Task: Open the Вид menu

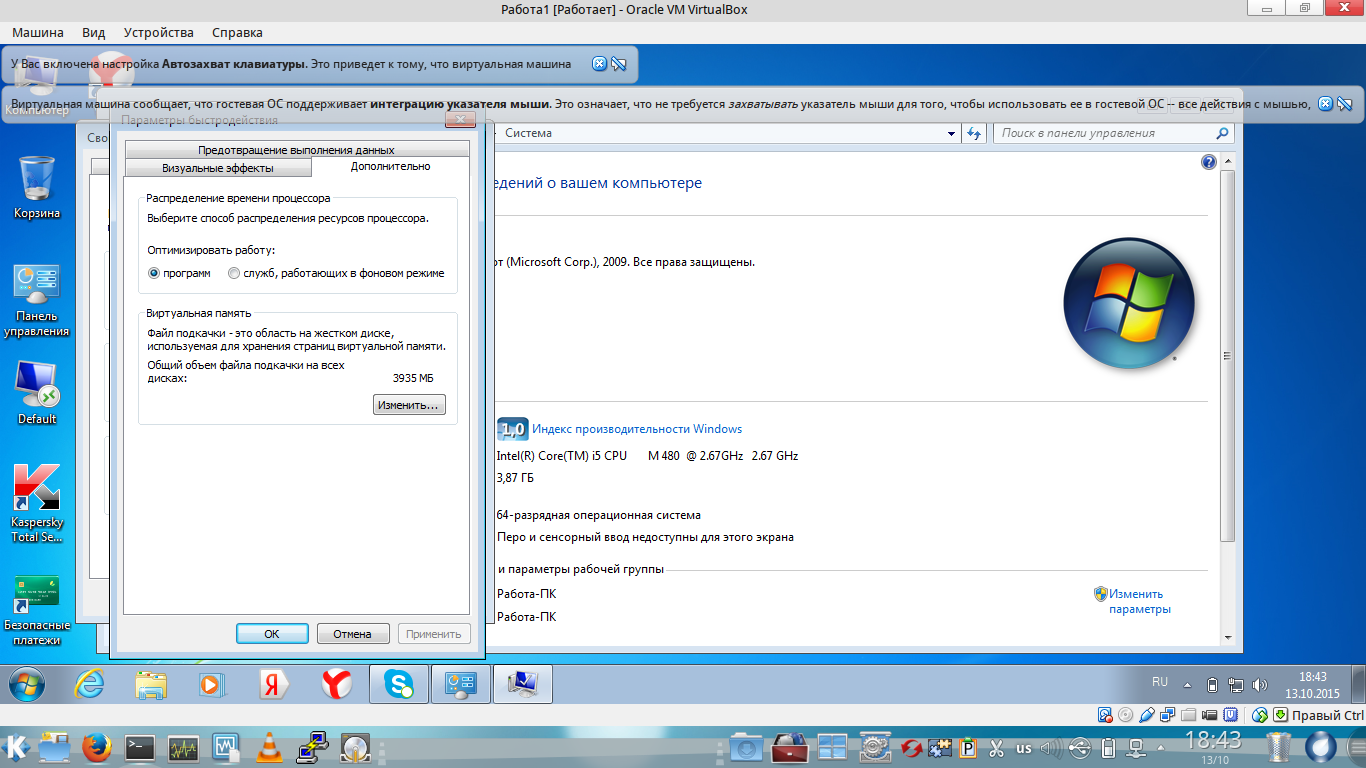Action: (94, 32)
